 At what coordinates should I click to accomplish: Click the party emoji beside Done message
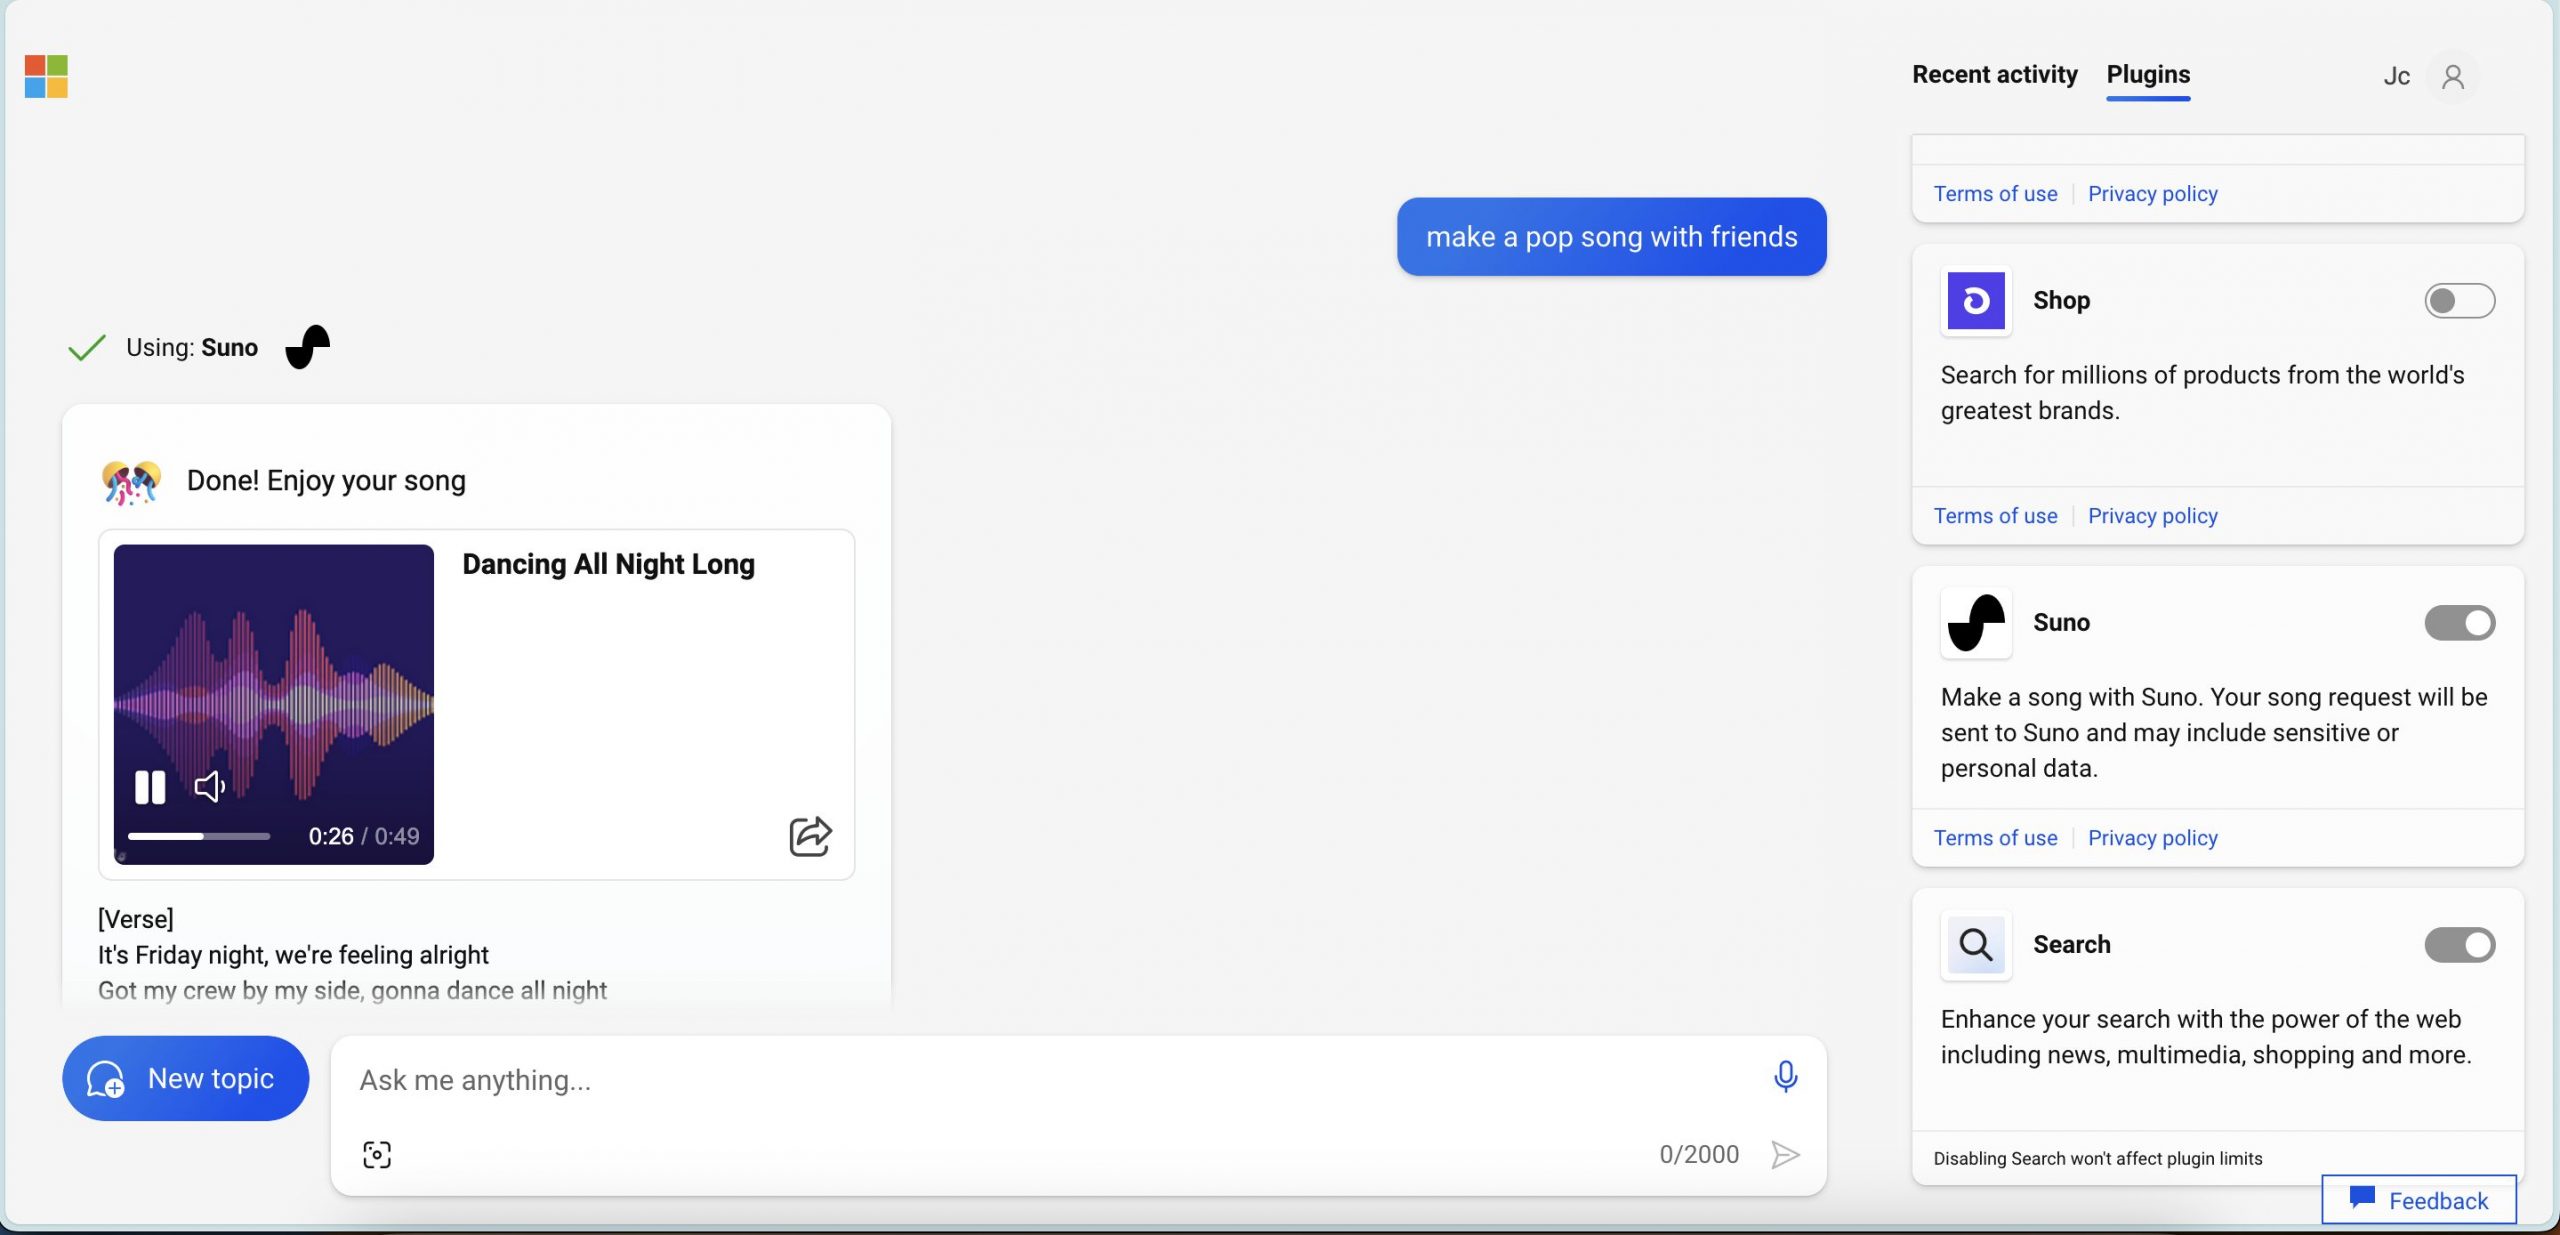pos(131,482)
